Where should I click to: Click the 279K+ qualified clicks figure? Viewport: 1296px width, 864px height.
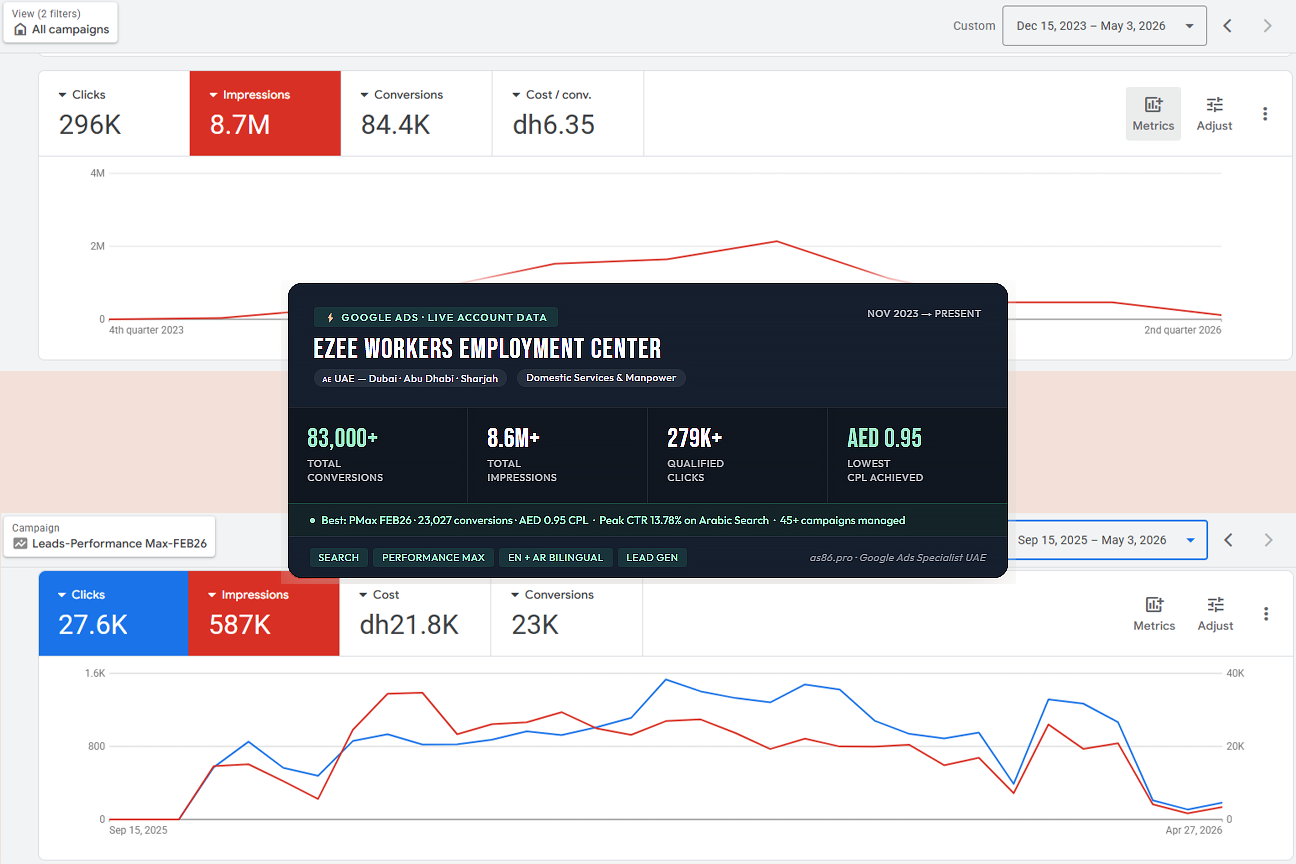coord(695,438)
